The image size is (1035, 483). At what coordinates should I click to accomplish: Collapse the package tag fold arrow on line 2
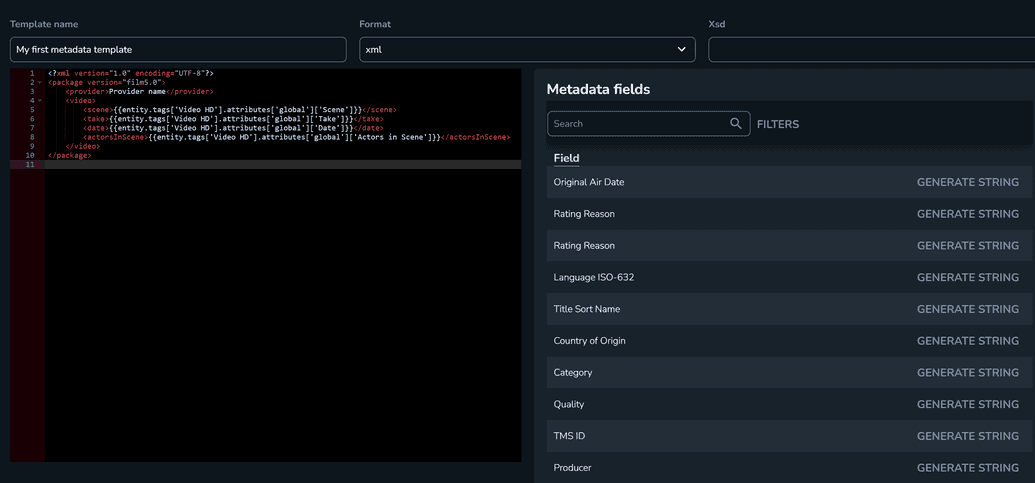(40, 82)
